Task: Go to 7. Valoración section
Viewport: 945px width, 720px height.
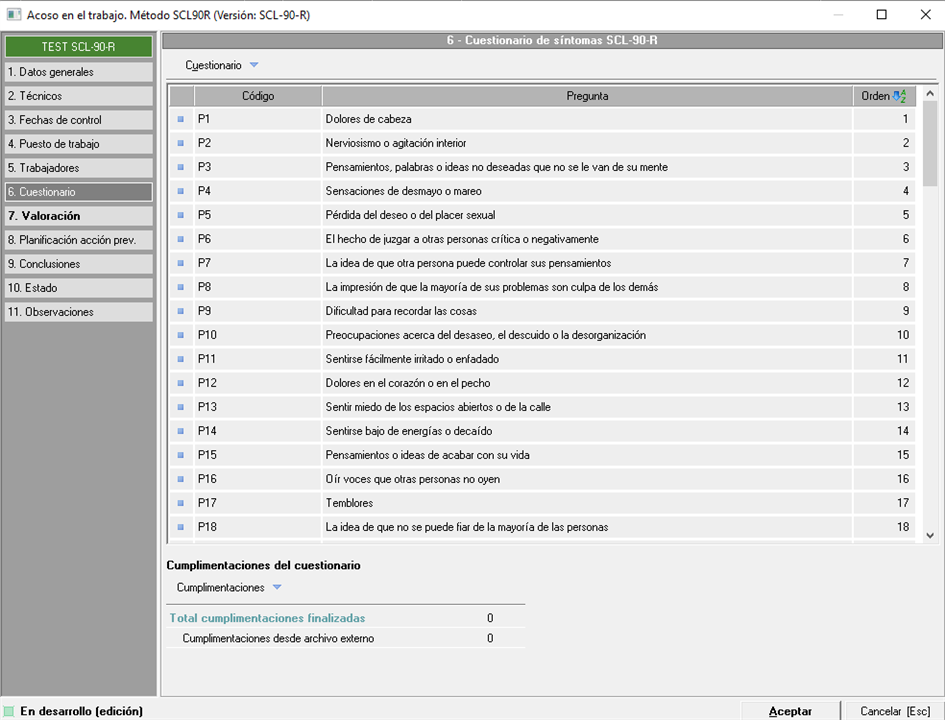Action: (x=78, y=216)
